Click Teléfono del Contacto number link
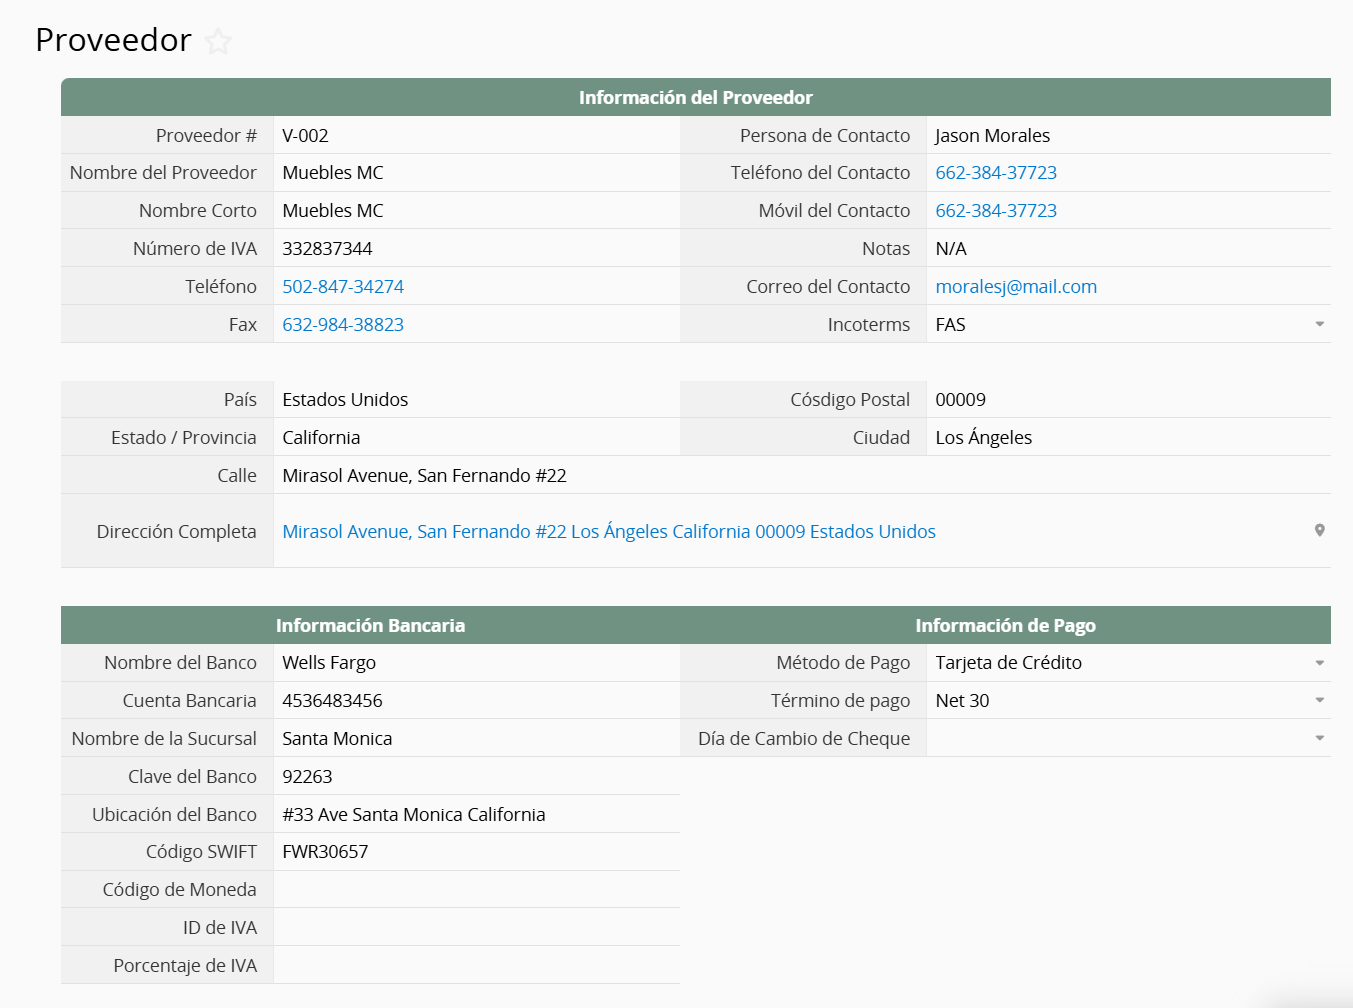Screen dimensions: 1353x1008 [995, 173]
